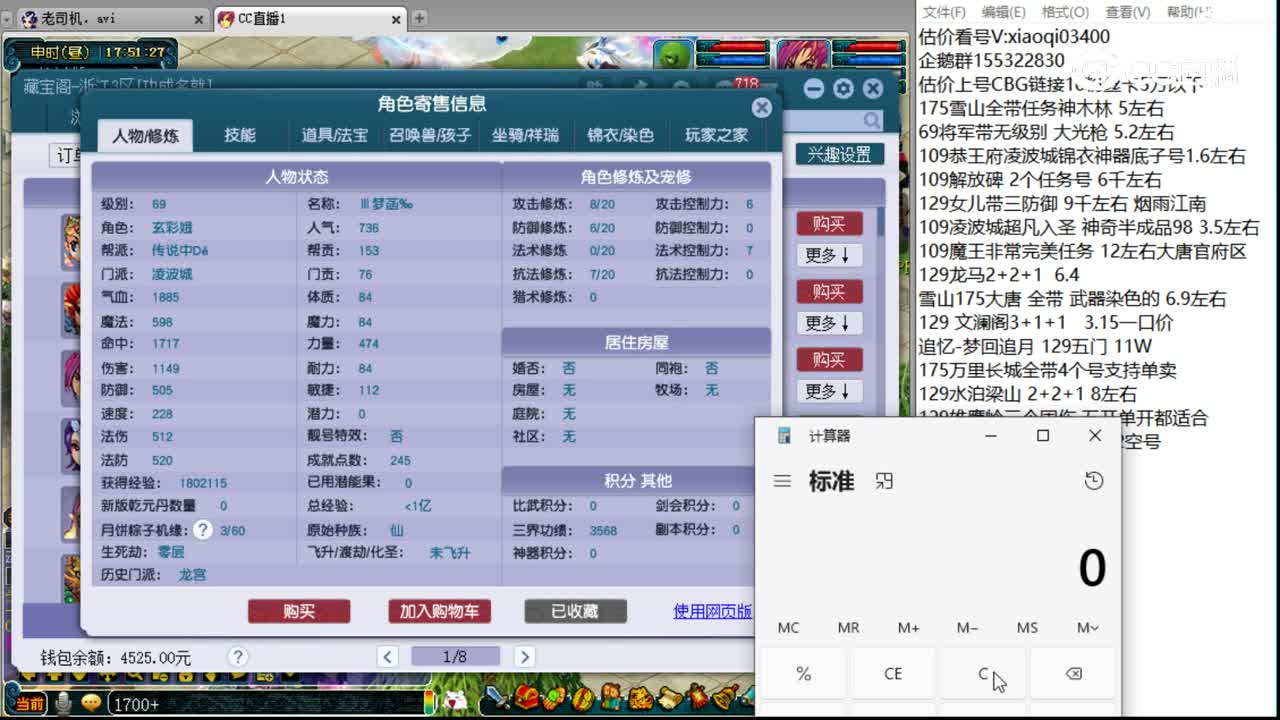
Task: Go to previous page arrow
Action: click(x=388, y=657)
